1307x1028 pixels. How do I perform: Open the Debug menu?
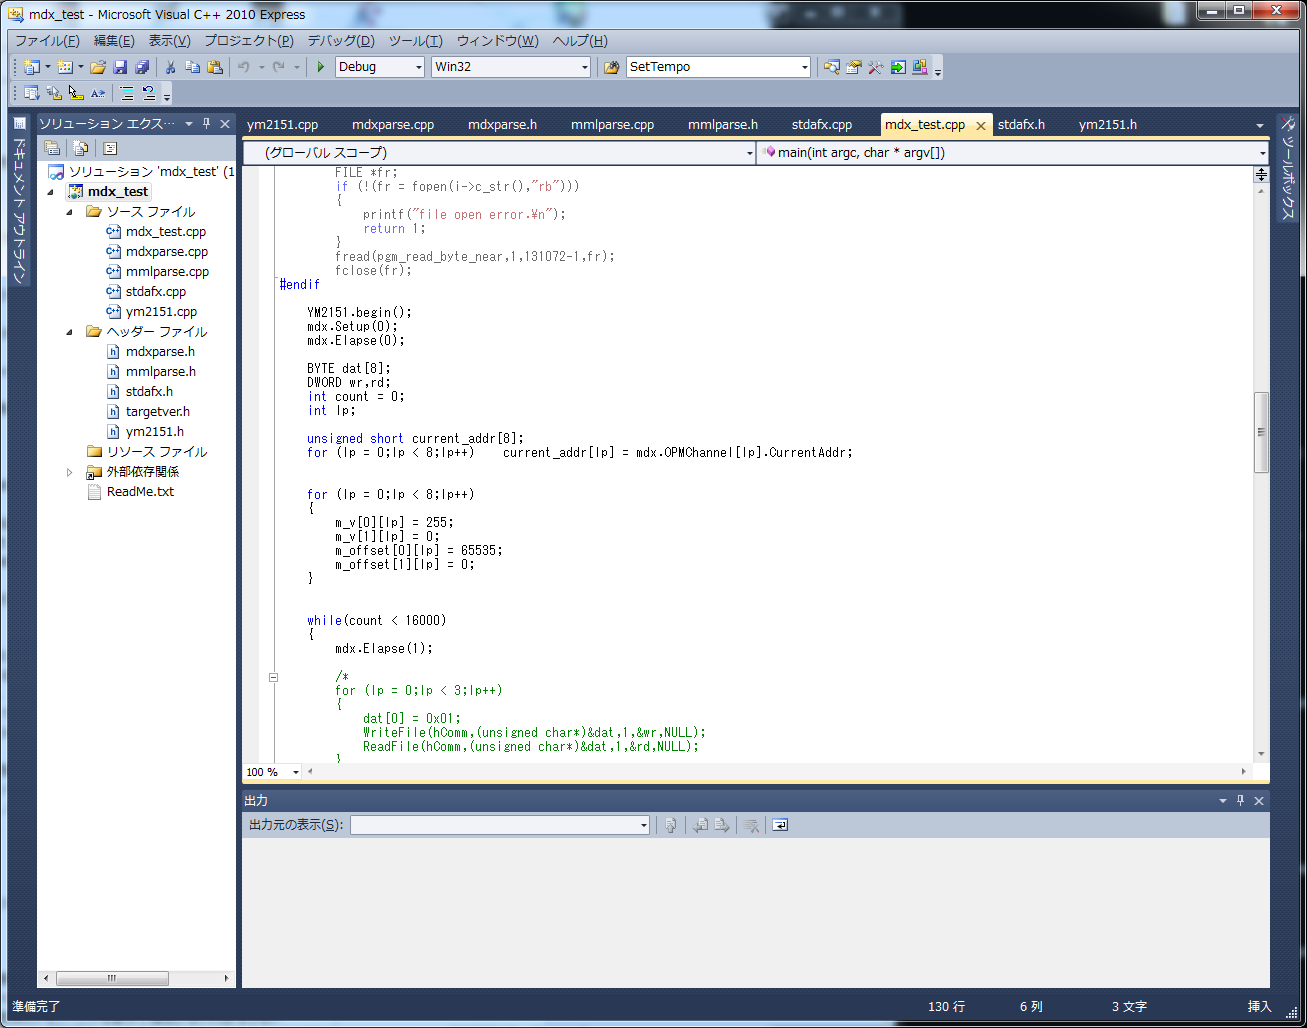click(341, 41)
